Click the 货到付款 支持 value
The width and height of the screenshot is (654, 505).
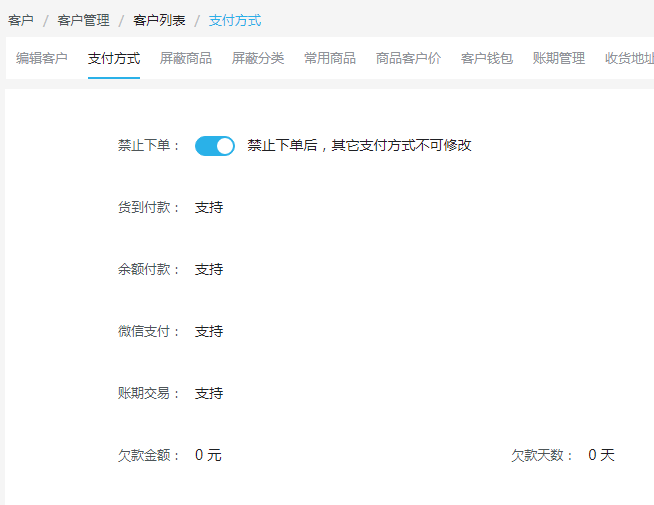tap(209, 207)
